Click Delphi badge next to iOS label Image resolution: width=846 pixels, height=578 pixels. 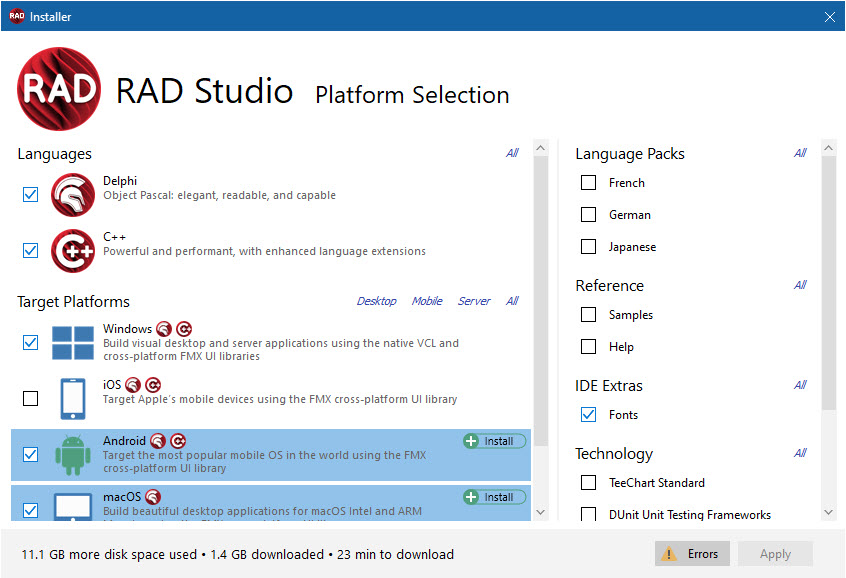[133, 385]
